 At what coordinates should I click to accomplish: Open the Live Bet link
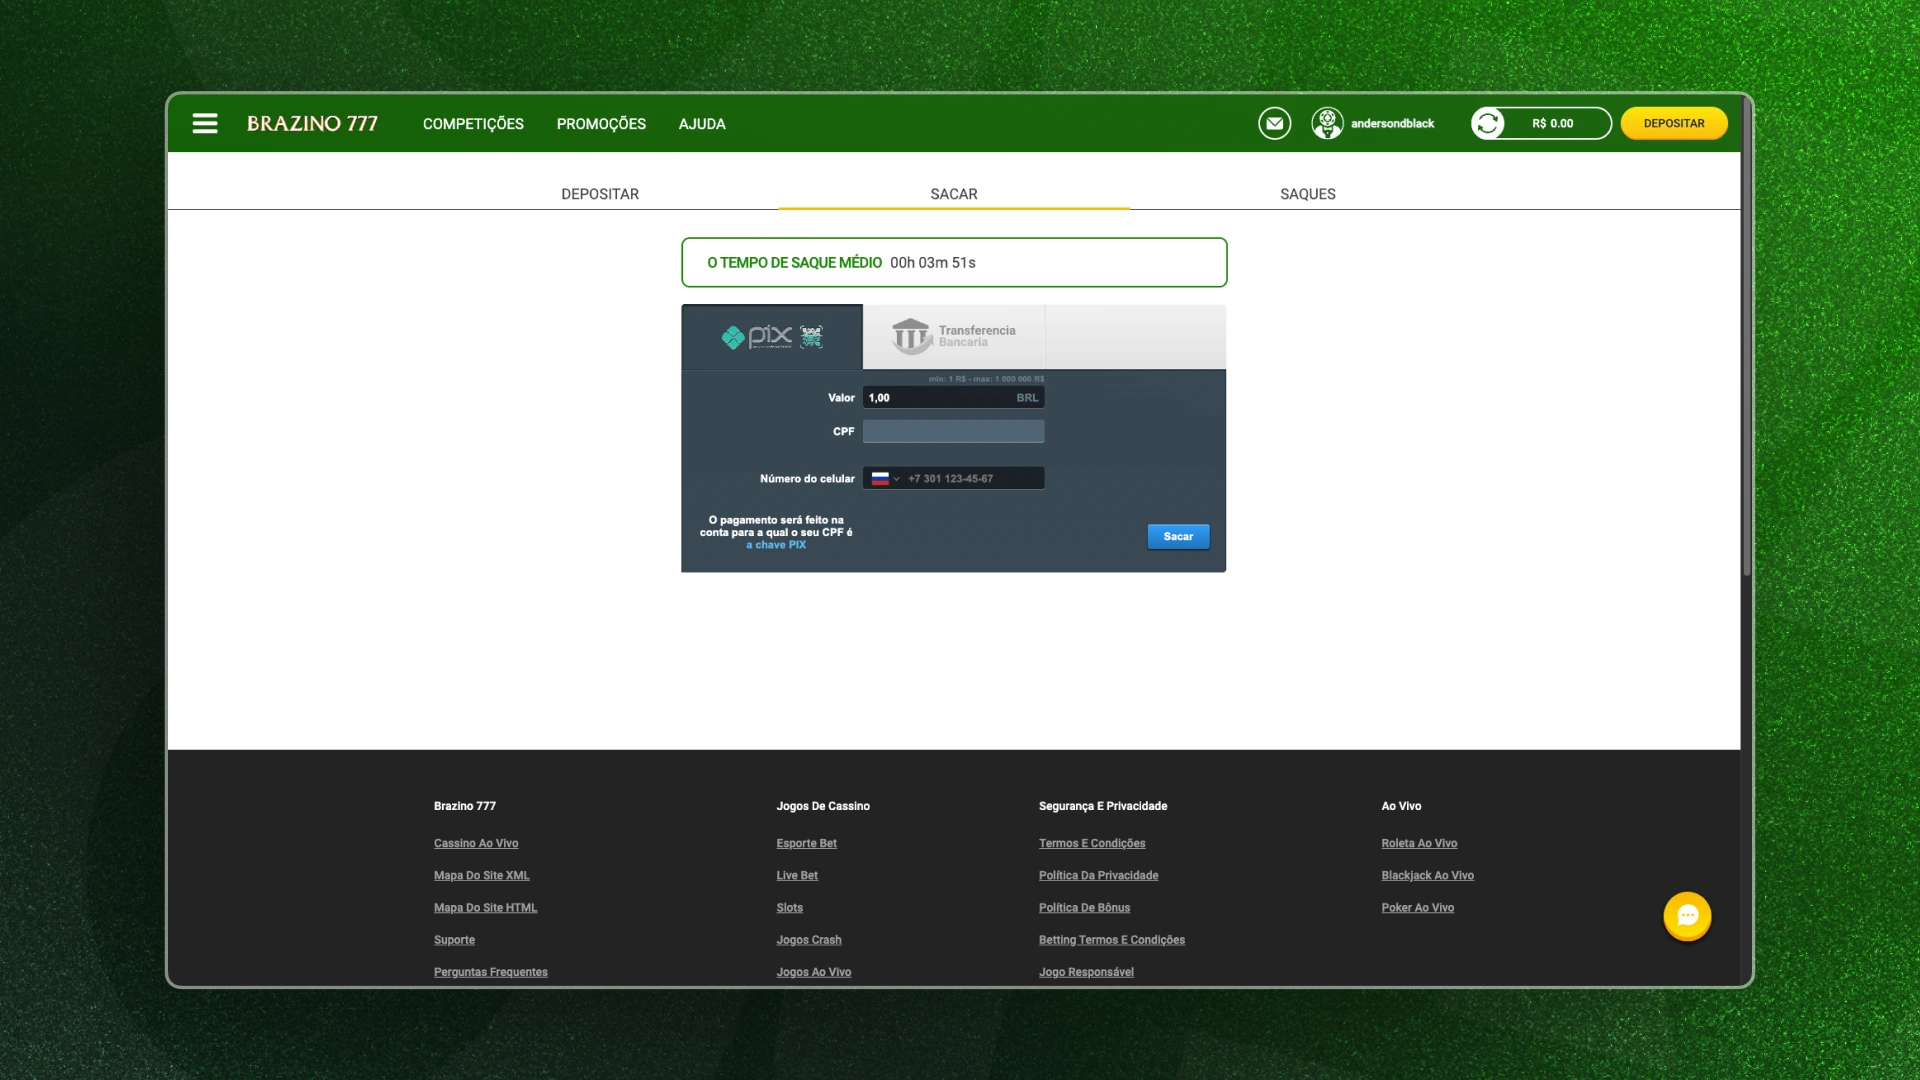pyautogui.click(x=797, y=876)
